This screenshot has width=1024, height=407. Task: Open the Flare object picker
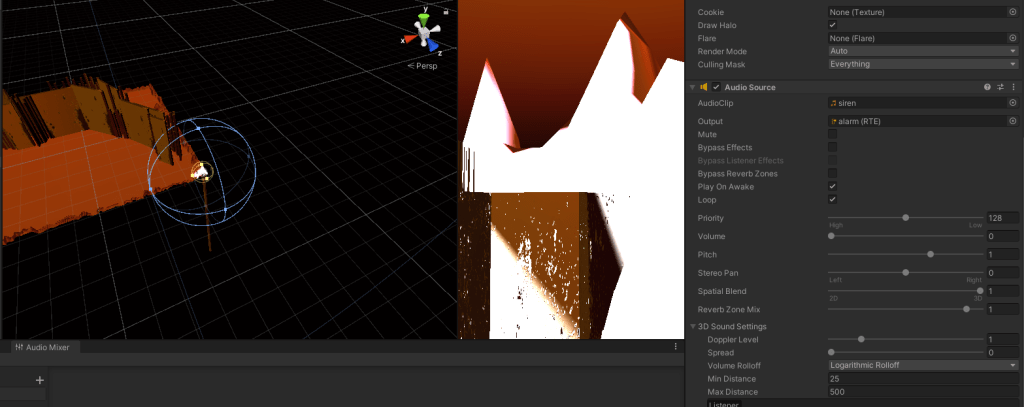(x=1012, y=38)
